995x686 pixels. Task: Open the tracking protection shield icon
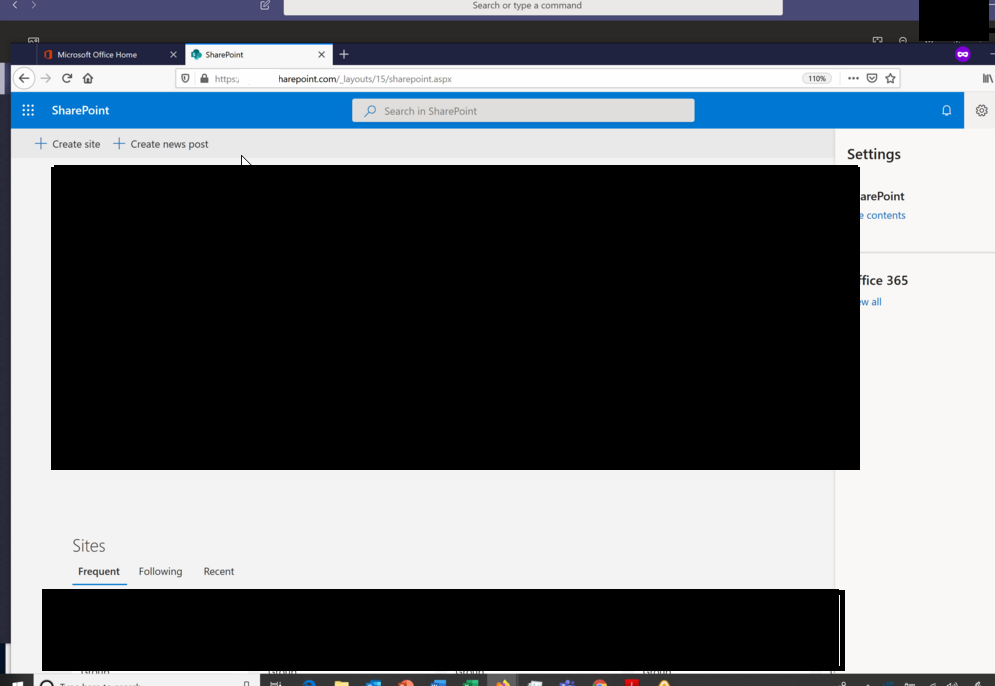185,79
